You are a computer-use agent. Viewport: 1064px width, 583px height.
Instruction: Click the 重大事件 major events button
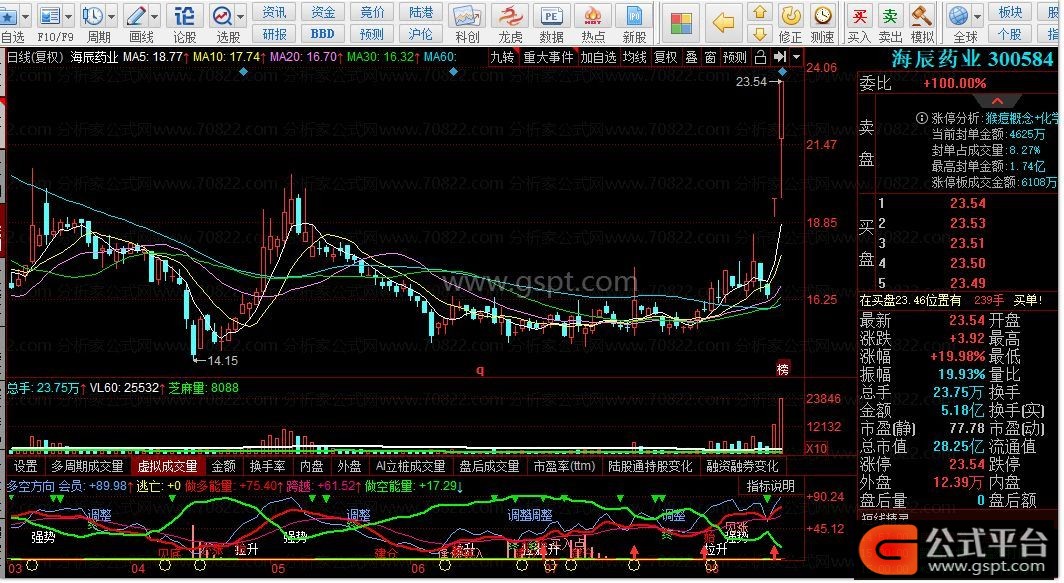[x=548, y=58]
